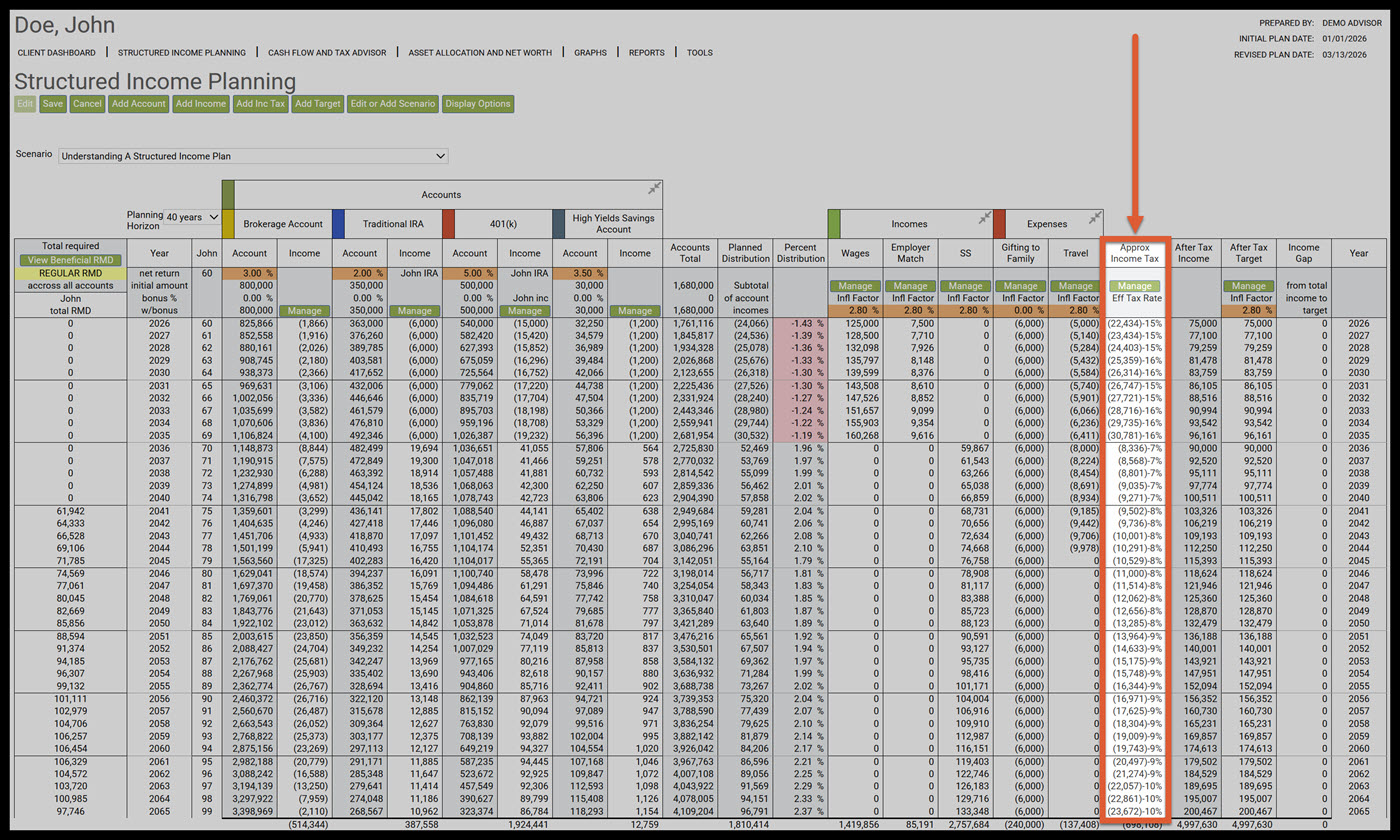
Task: Select the 401(k) red color swatch
Action: point(448,223)
